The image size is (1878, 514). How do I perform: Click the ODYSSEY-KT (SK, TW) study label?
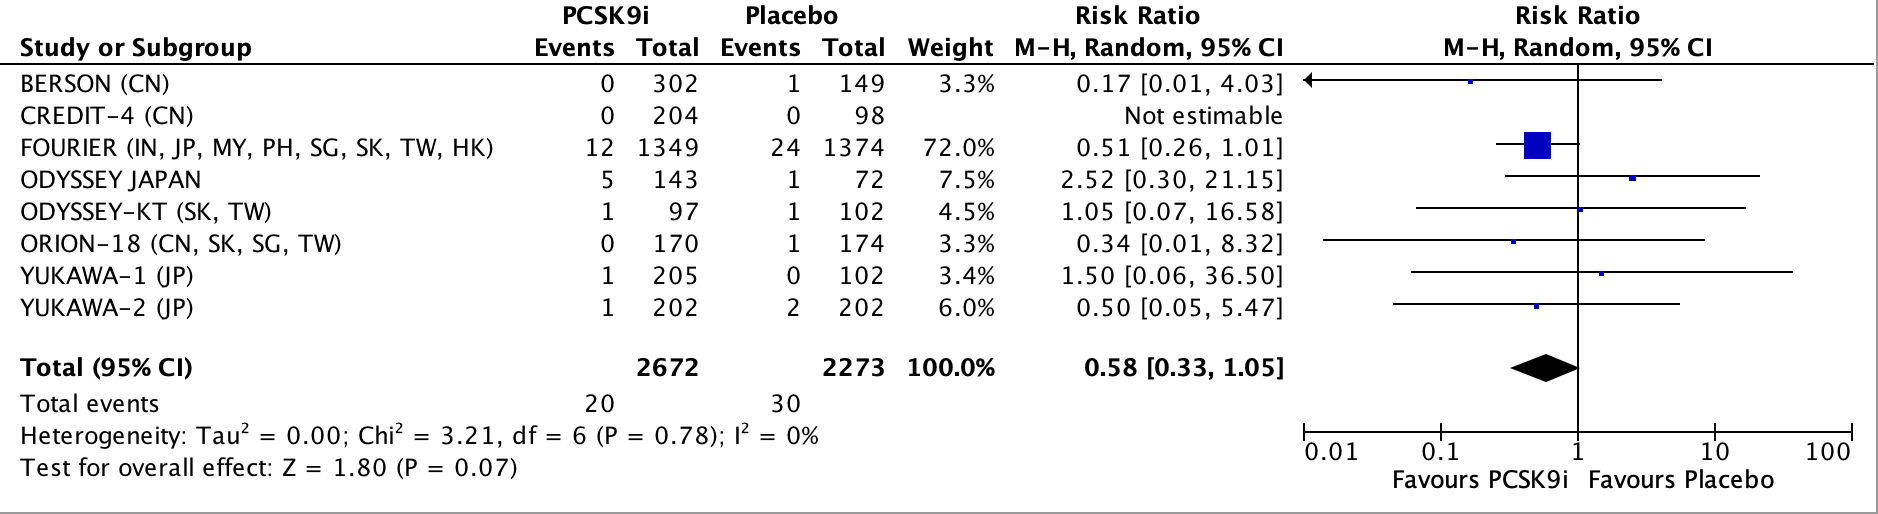(146, 212)
